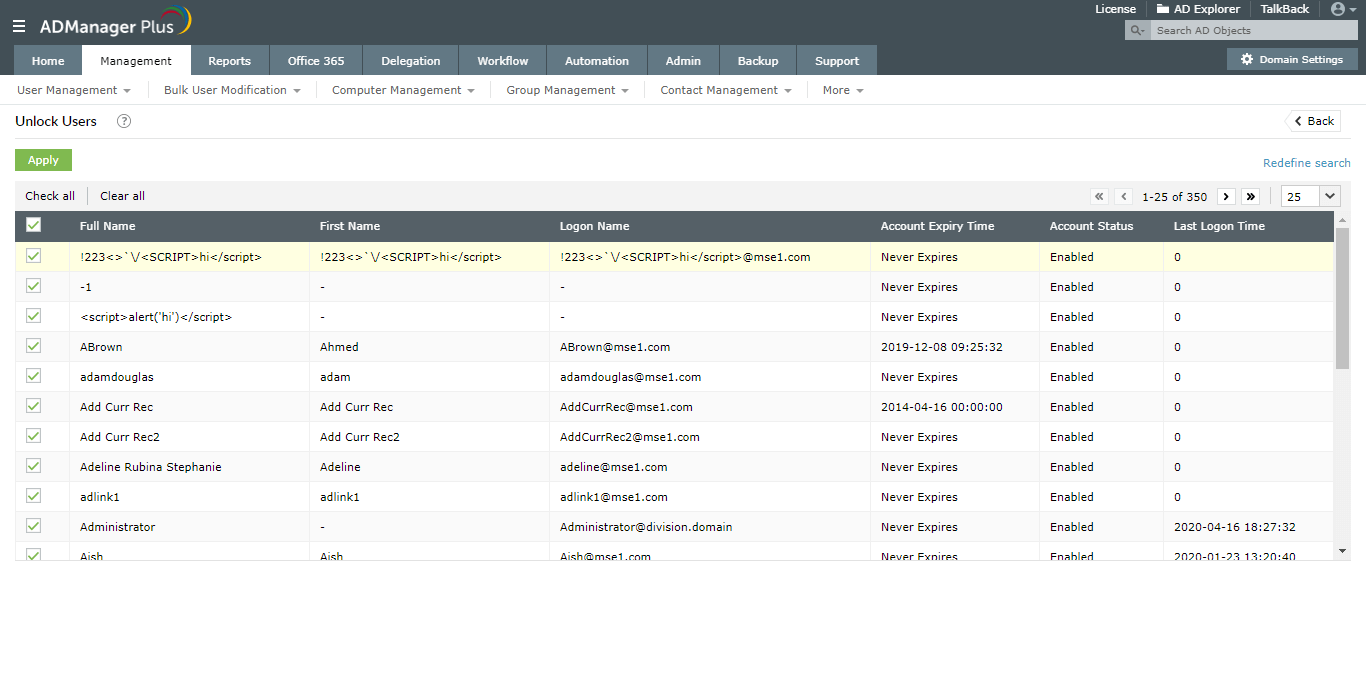The width and height of the screenshot is (1366, 681).
Task: Uncheck the Administrator account row
Action: coord(33,526)
